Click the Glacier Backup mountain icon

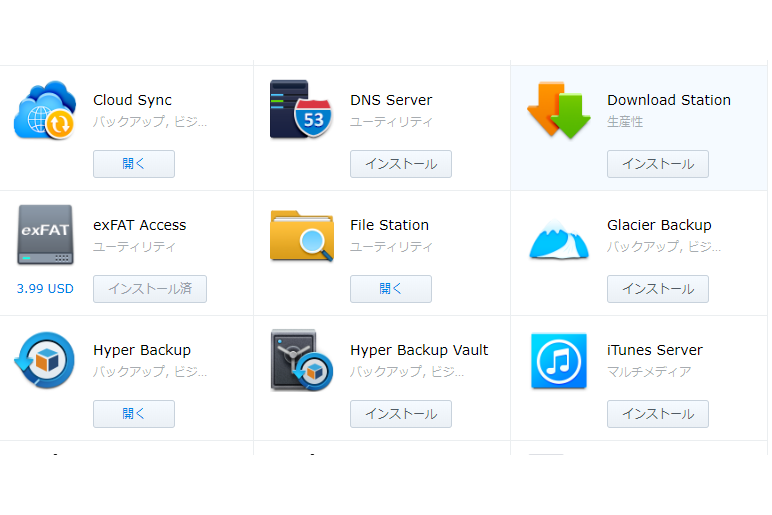click(x=559, y=239)
